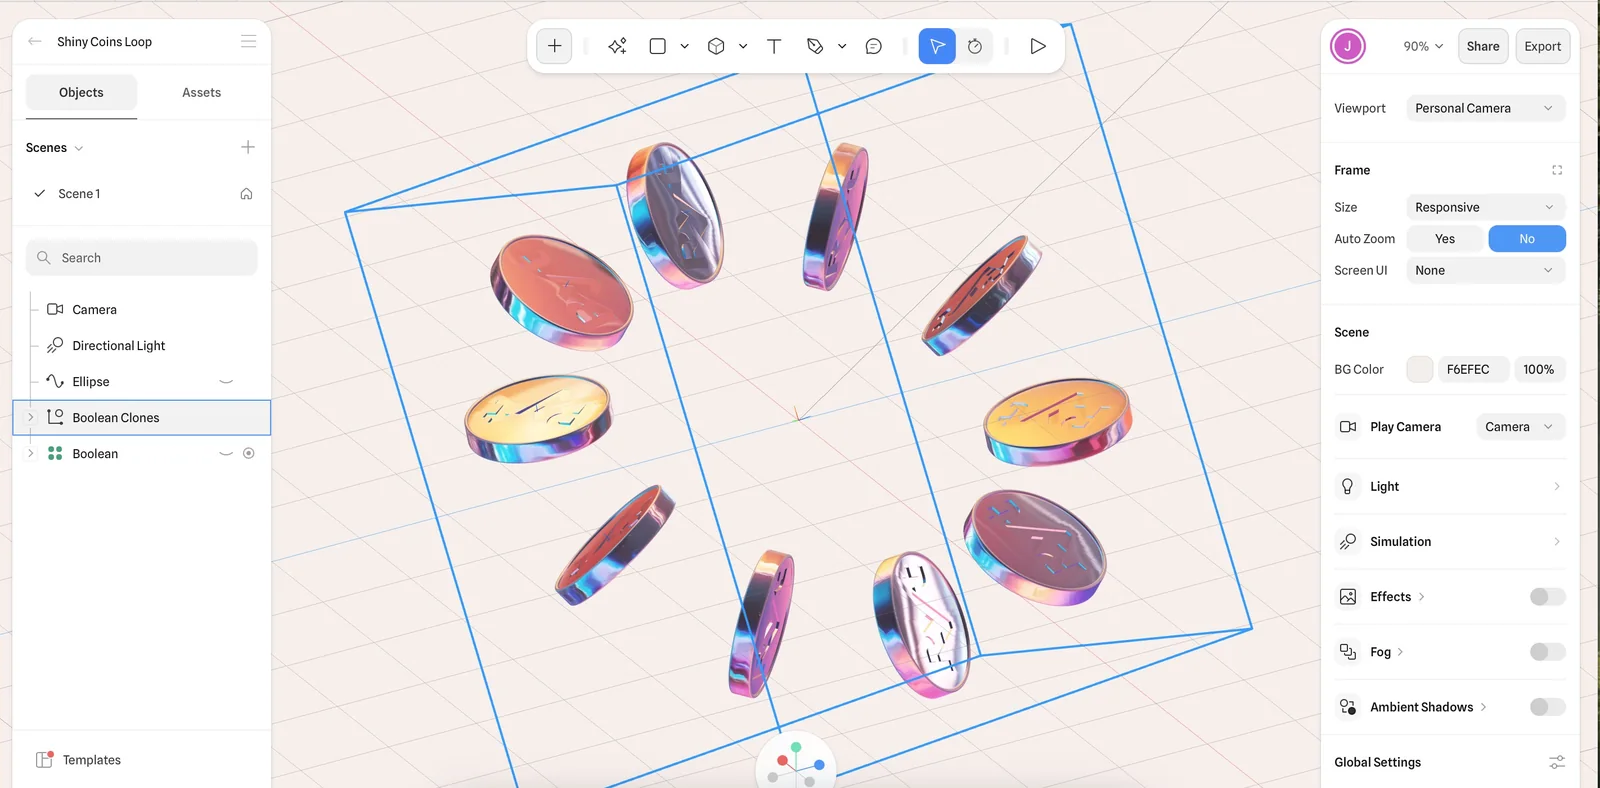Click the plus add-object toolbar button
This screenshot has height=788, width=1600.
(554, 46)
